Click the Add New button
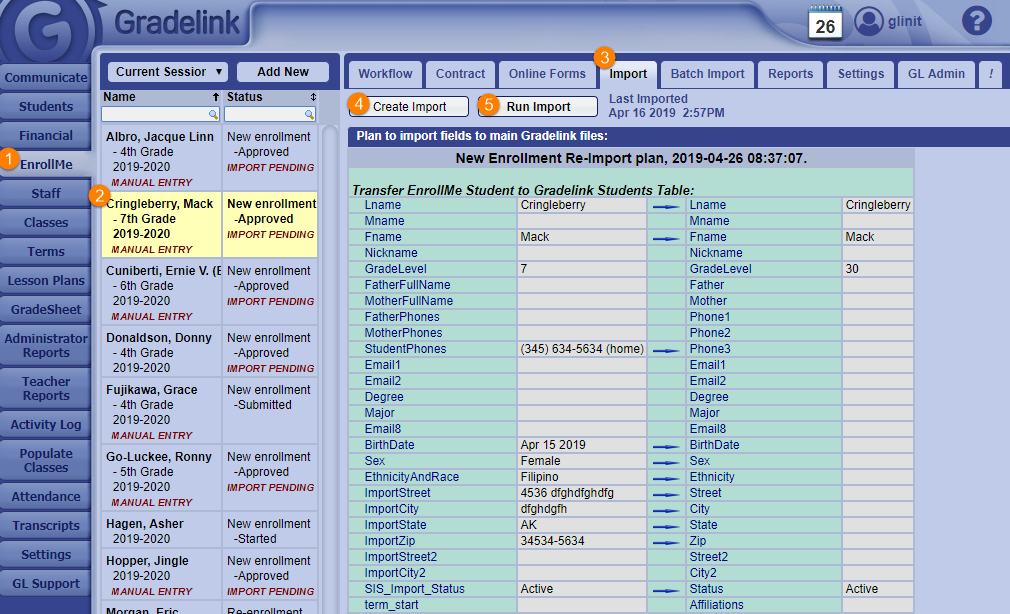Screen dimensions: 1010x614 [283, 72]
